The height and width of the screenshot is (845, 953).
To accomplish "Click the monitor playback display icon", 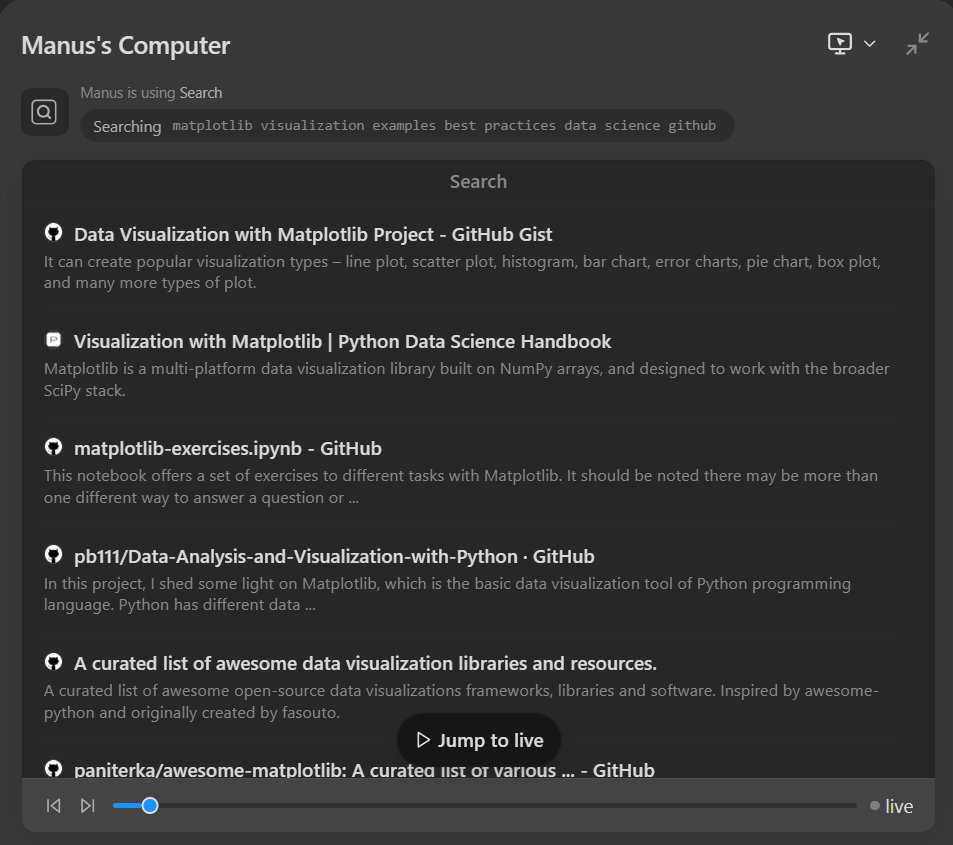I will (840, 44).
